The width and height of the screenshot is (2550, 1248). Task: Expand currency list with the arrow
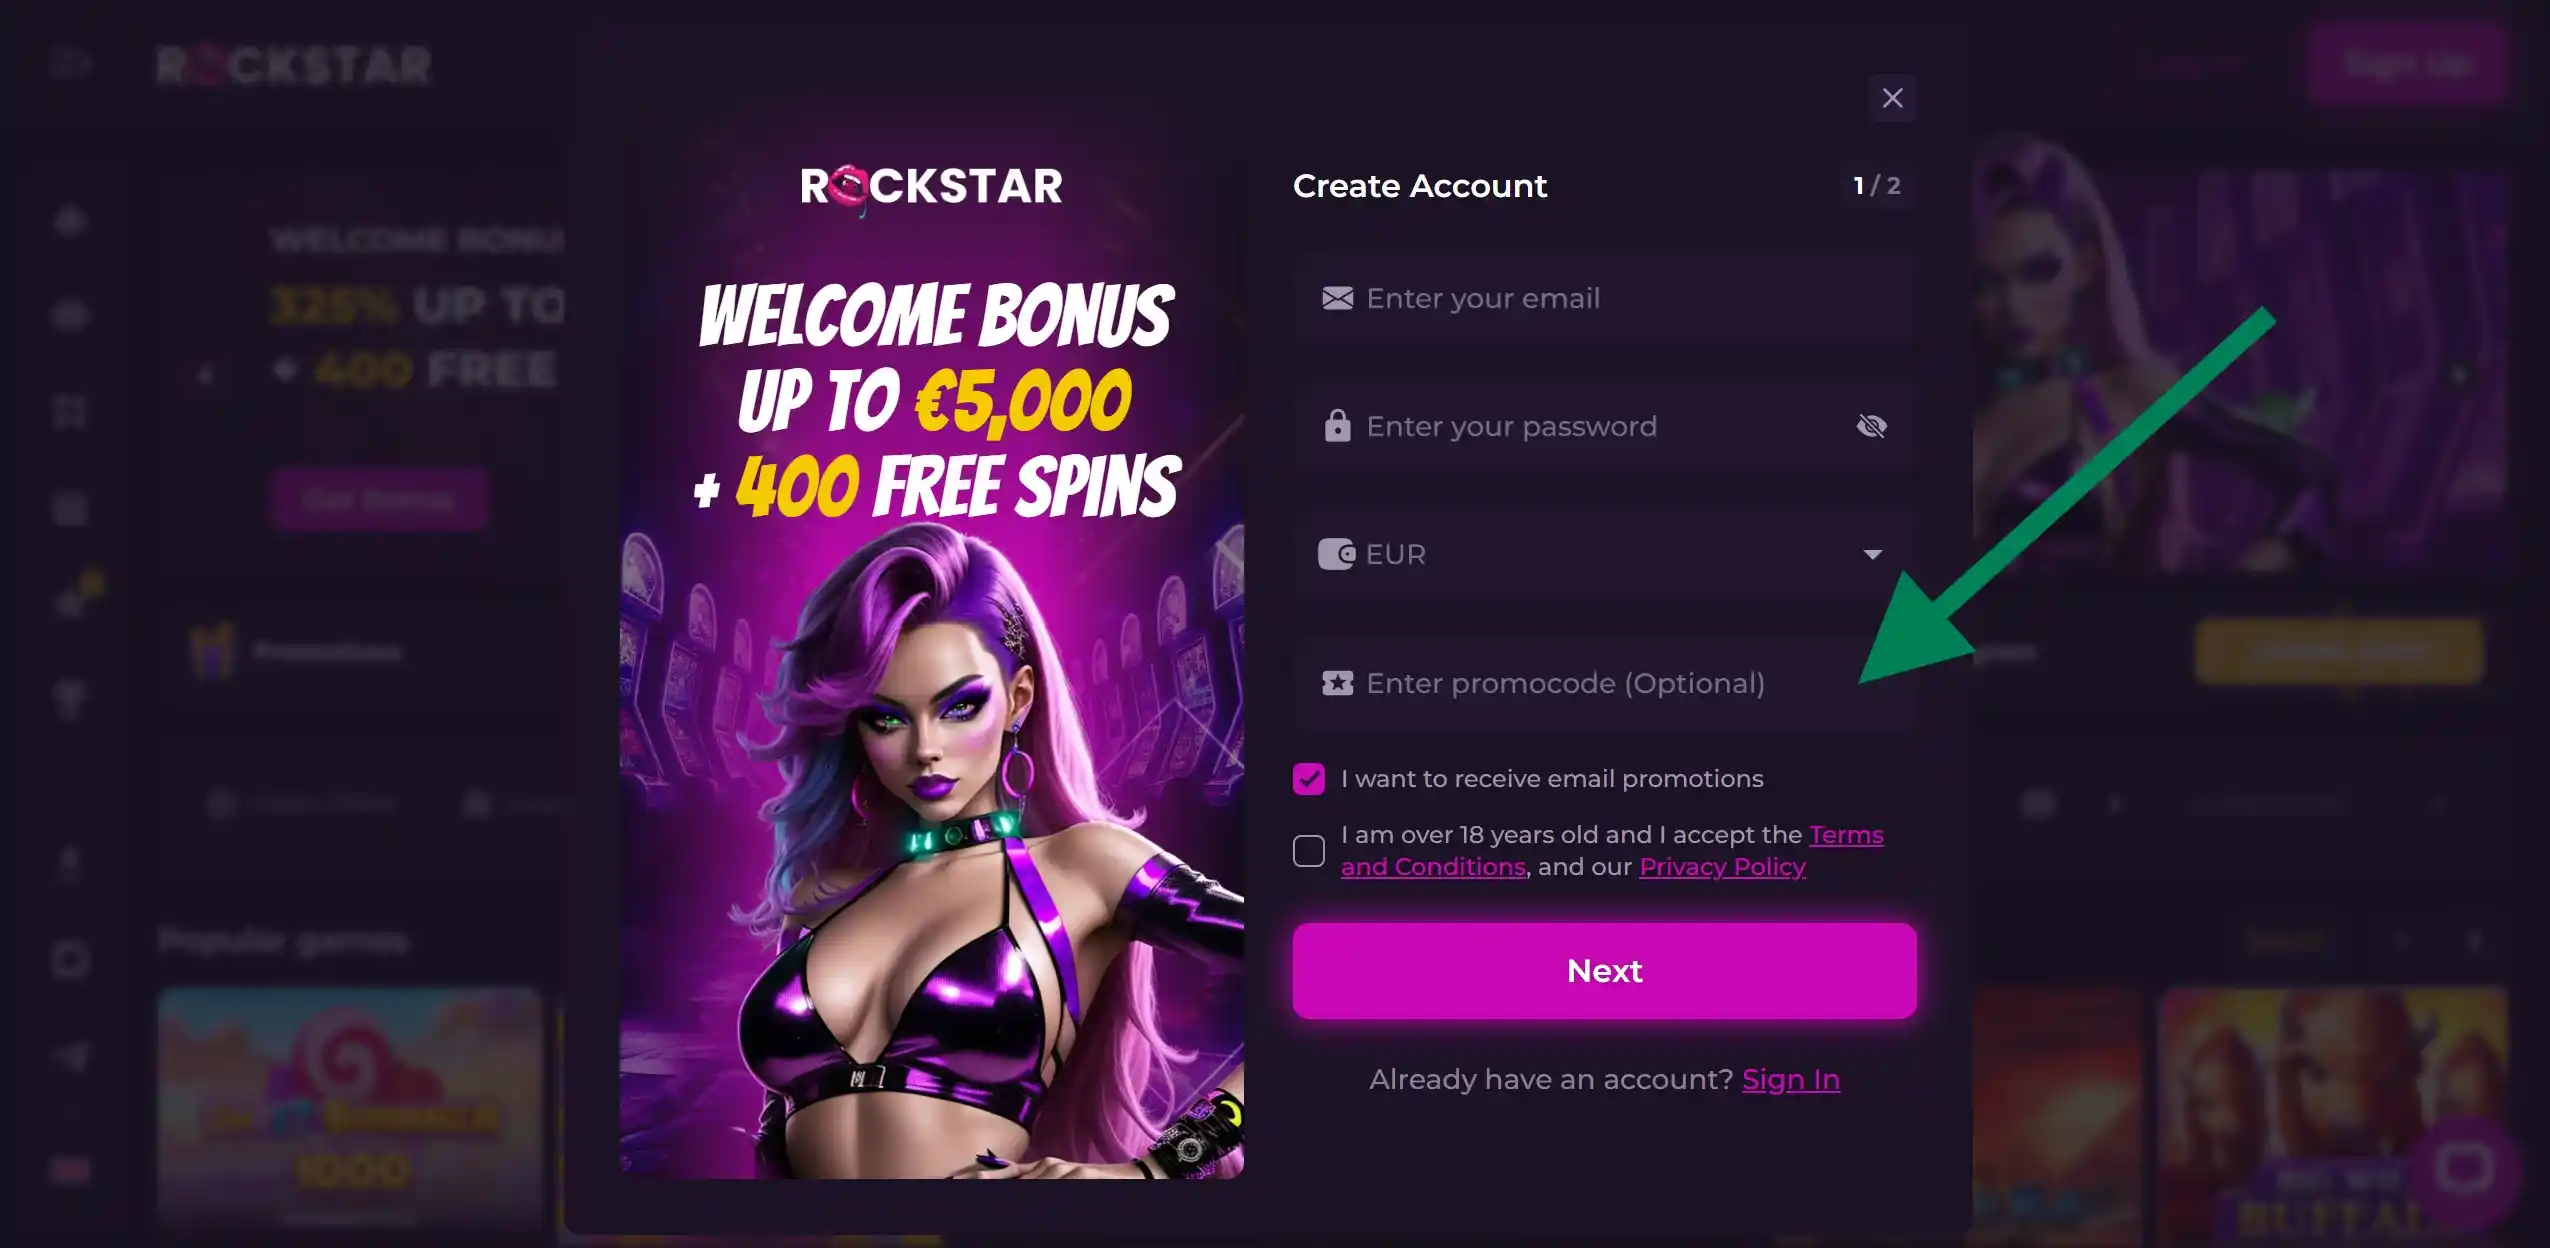1872,554
